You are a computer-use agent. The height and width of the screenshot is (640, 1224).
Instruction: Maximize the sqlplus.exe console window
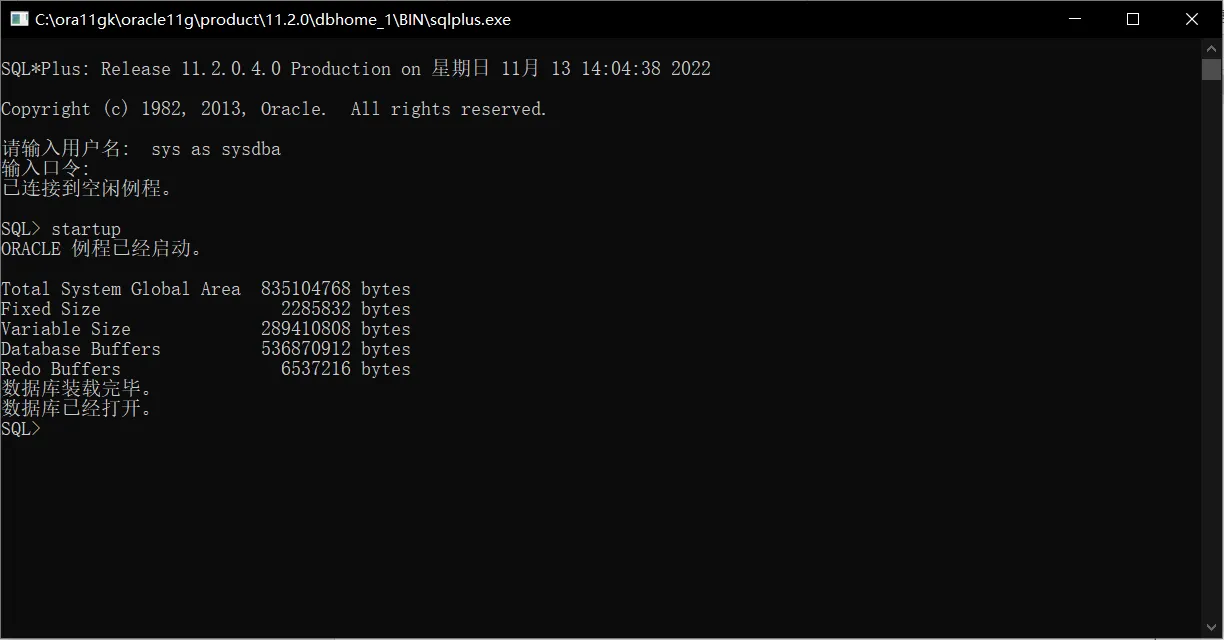tap(1133, 19)
